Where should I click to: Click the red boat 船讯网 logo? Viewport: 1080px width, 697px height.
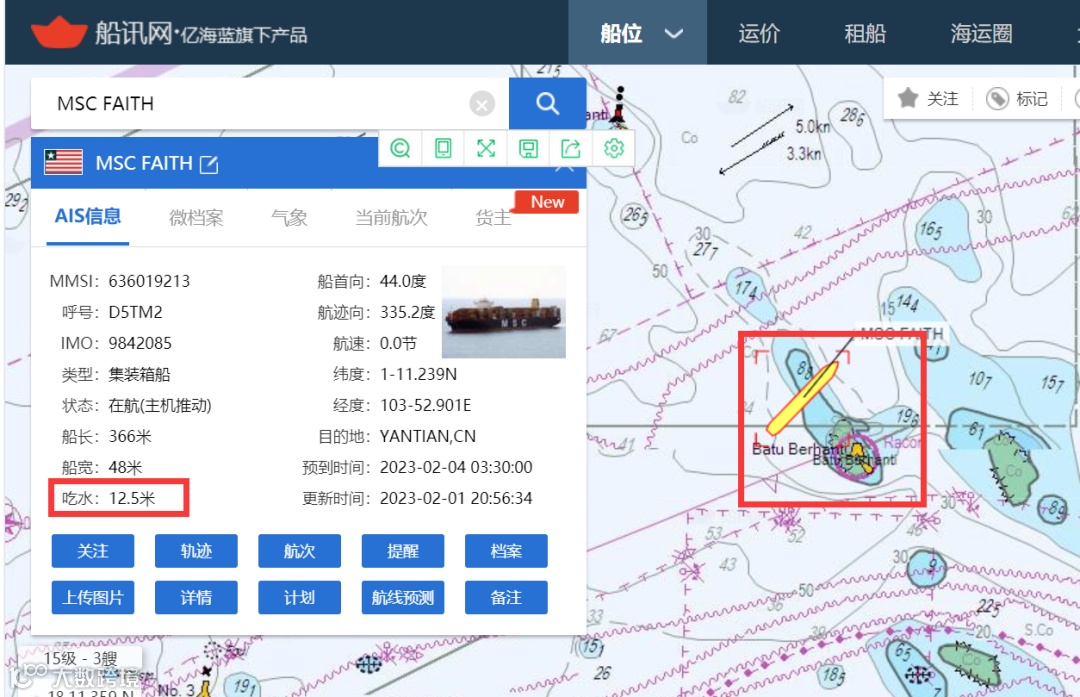pyautogui.click(x=59, y=32)
